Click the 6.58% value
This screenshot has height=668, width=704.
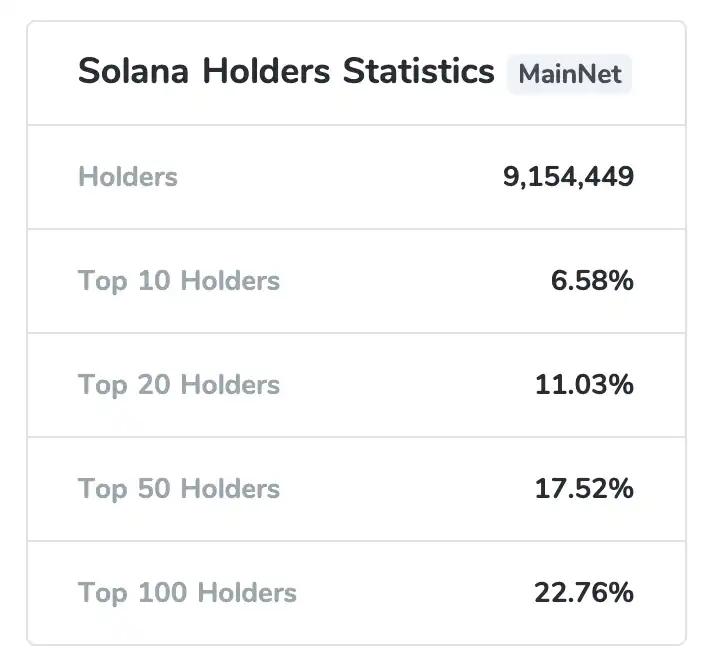(x=592, y=281)
